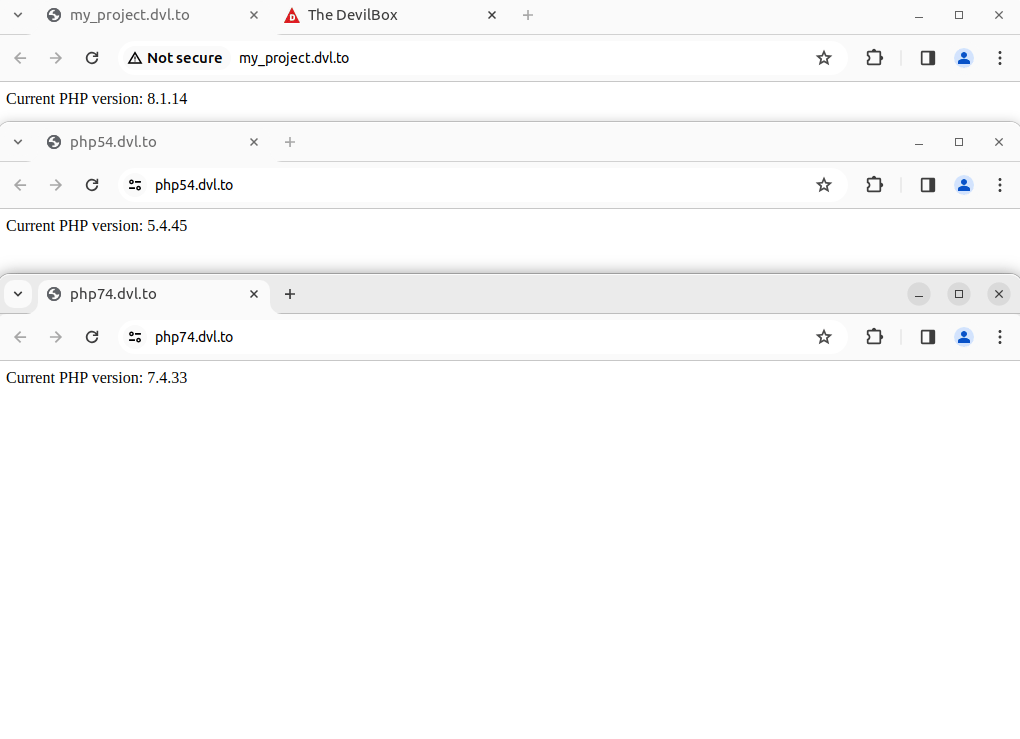Toggle side panel in my_project.dvl.to window
The width and height of the screenshot is (1020, 739).
click(x=928, y=58)
